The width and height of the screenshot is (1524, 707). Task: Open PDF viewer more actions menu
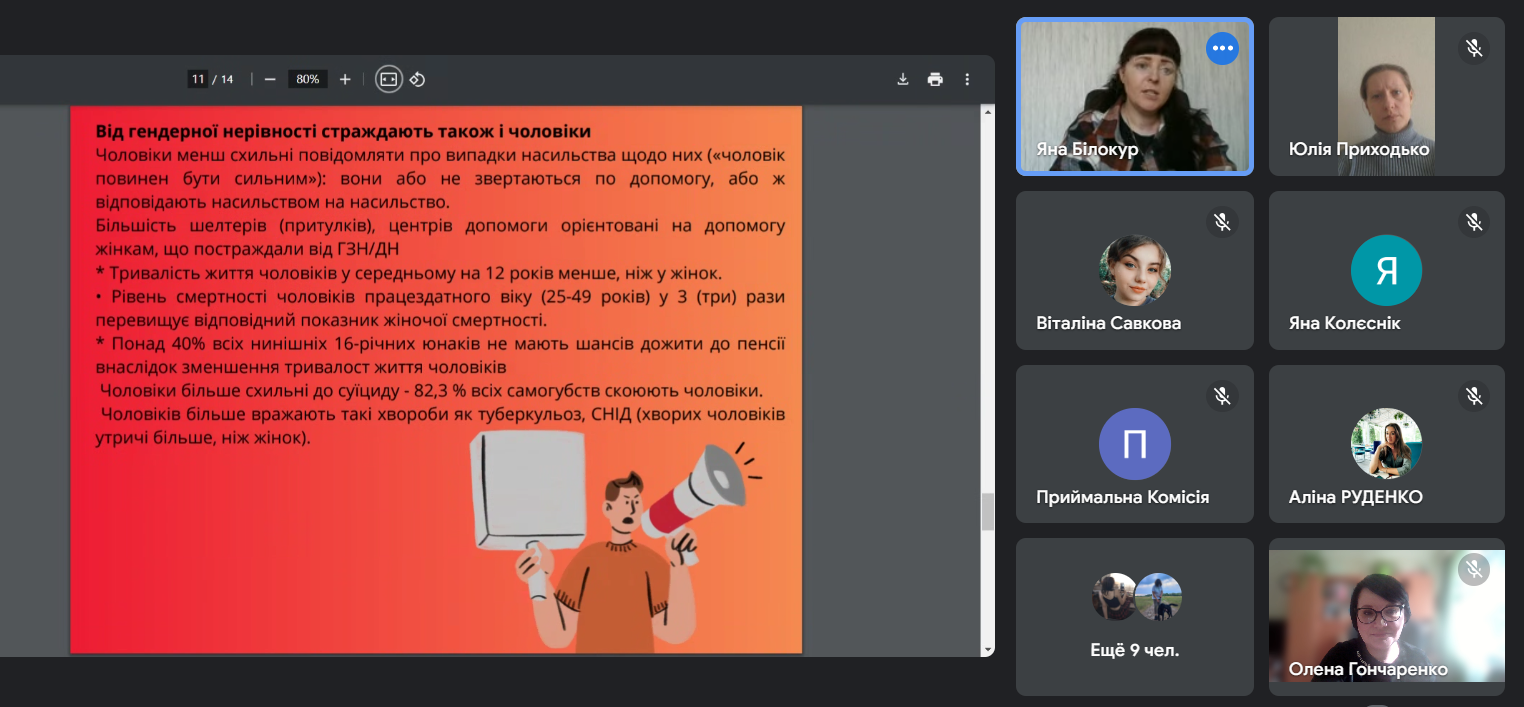click(x=967, y=79)
